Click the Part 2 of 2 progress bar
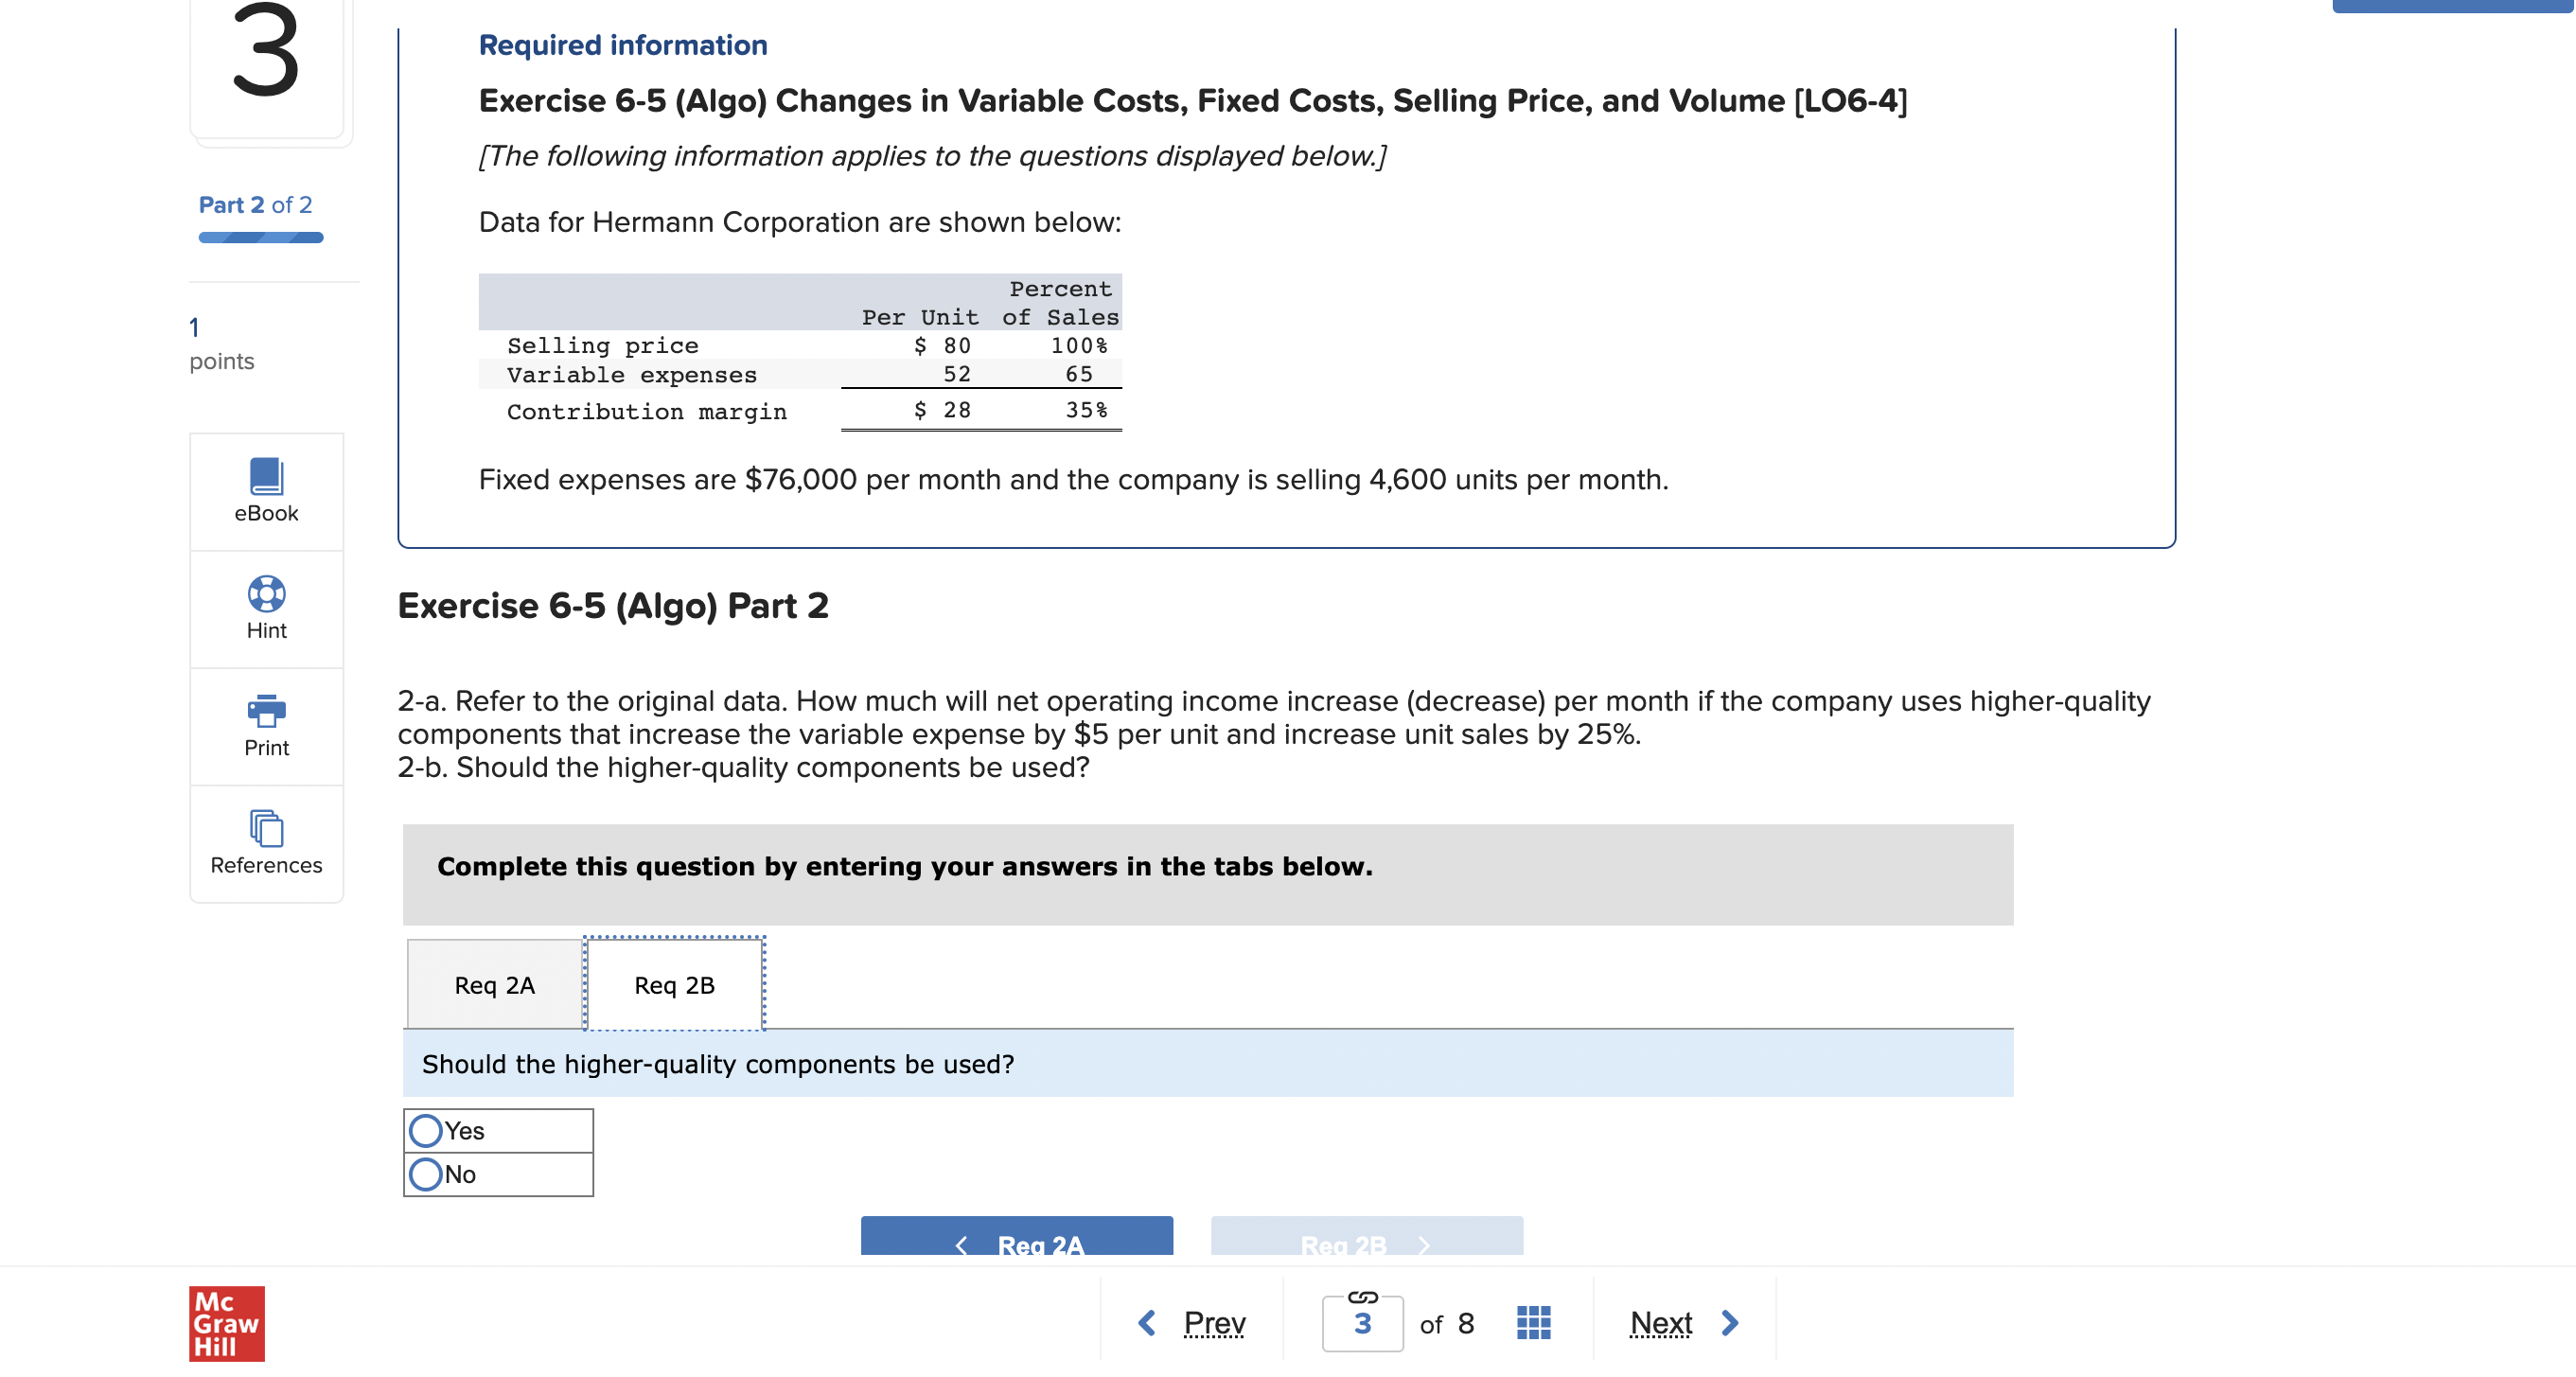The width and height of the screenshot is (2576, 1377). pyautogui.click(x=260, y=238)
